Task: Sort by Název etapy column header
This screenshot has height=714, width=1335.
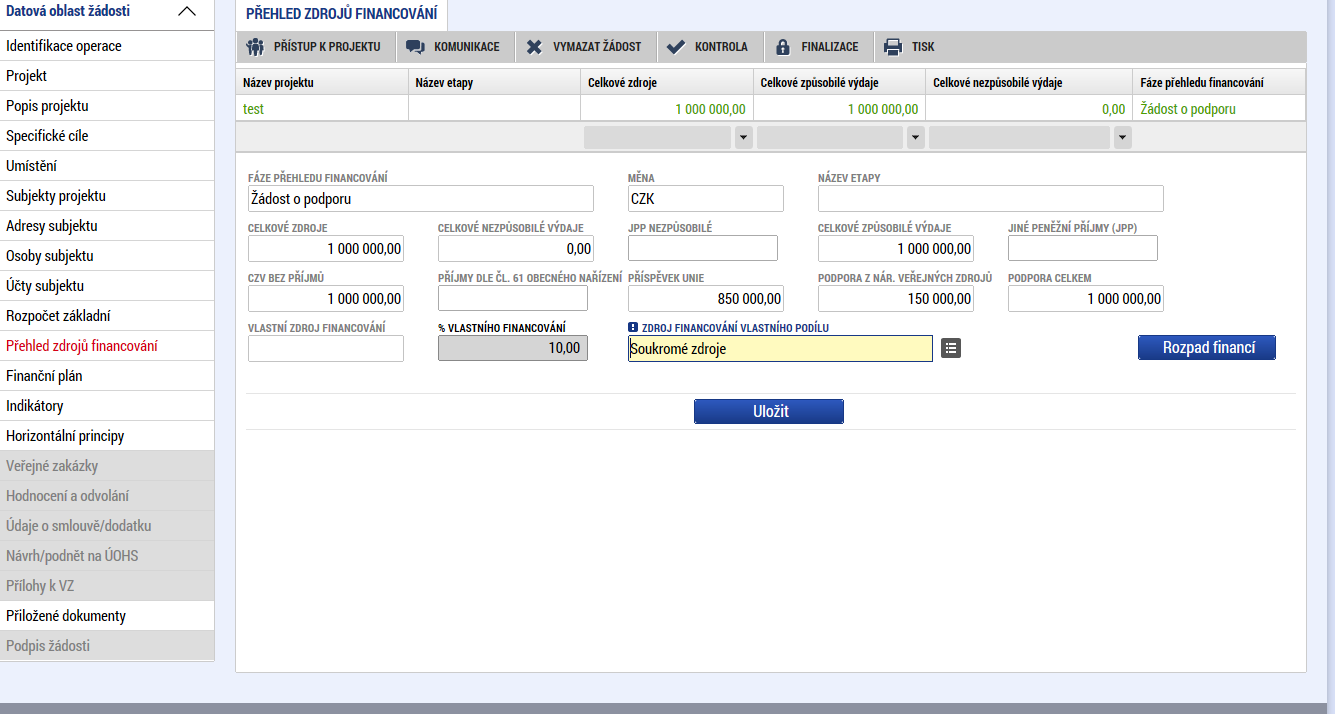Action: (494, 82)
